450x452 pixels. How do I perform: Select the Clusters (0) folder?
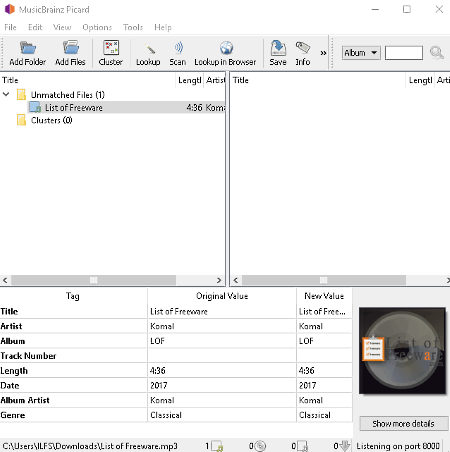51,120
